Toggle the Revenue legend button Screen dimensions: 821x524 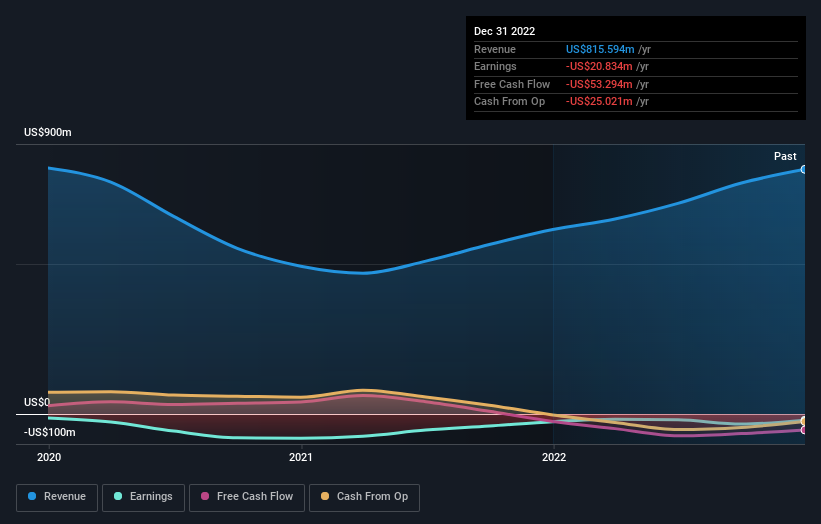[57, 497]
